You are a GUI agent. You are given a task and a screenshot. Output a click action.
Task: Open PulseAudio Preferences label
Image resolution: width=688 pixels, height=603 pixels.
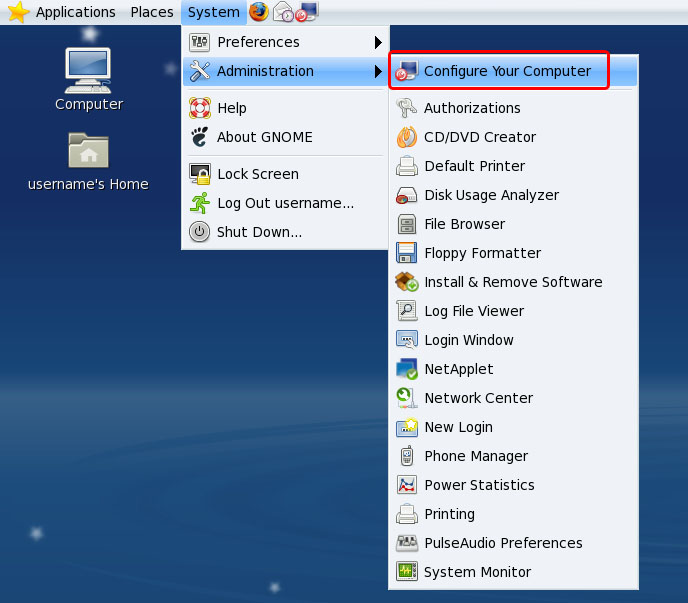[x=503, y=543]
